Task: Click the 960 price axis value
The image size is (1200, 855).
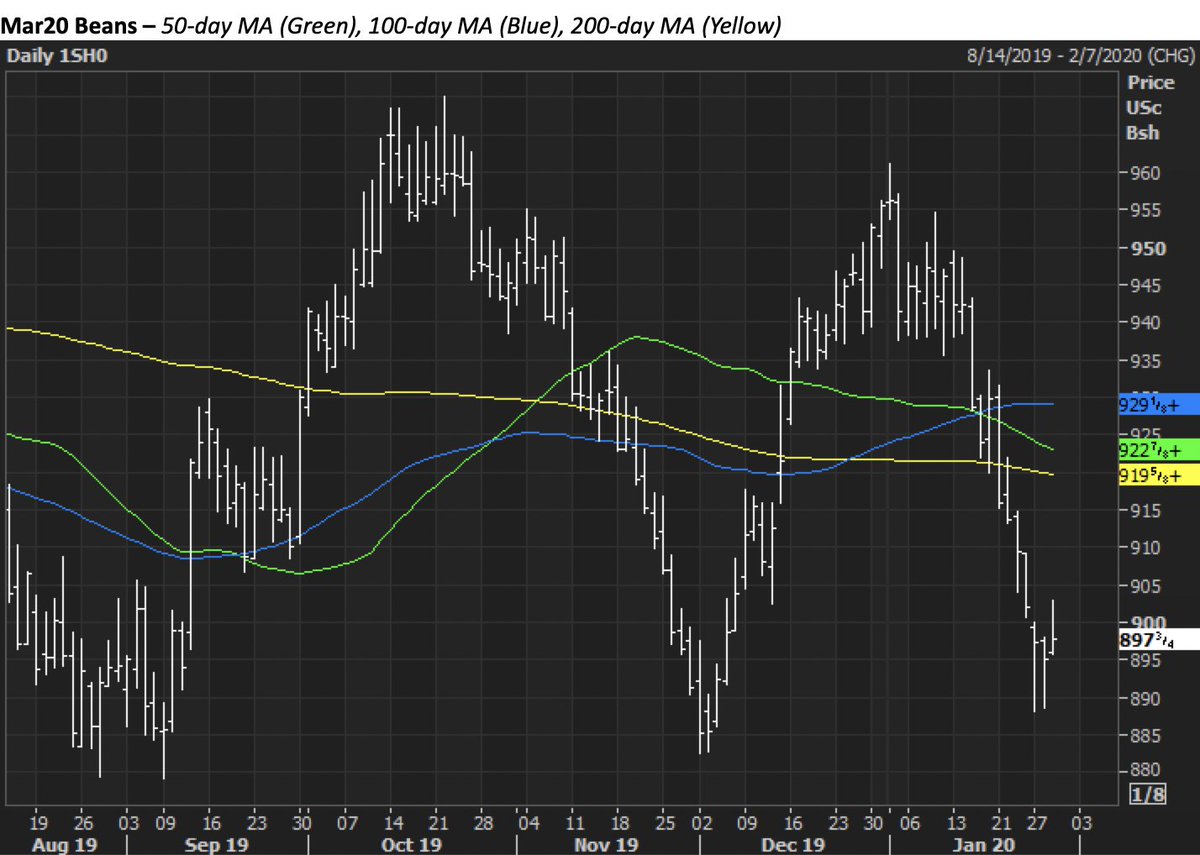Action: tap(1144, 173)
